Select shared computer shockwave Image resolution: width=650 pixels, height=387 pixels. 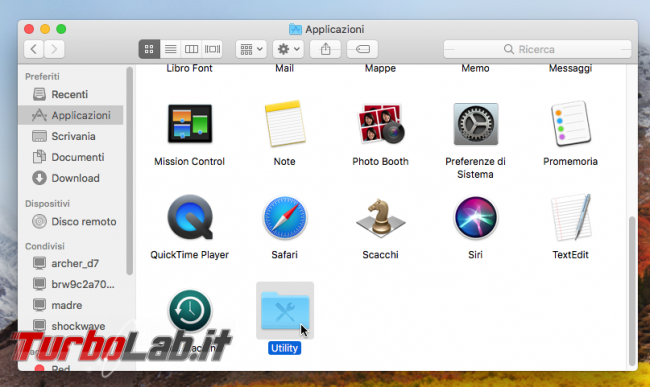click(x=70, y=326)
